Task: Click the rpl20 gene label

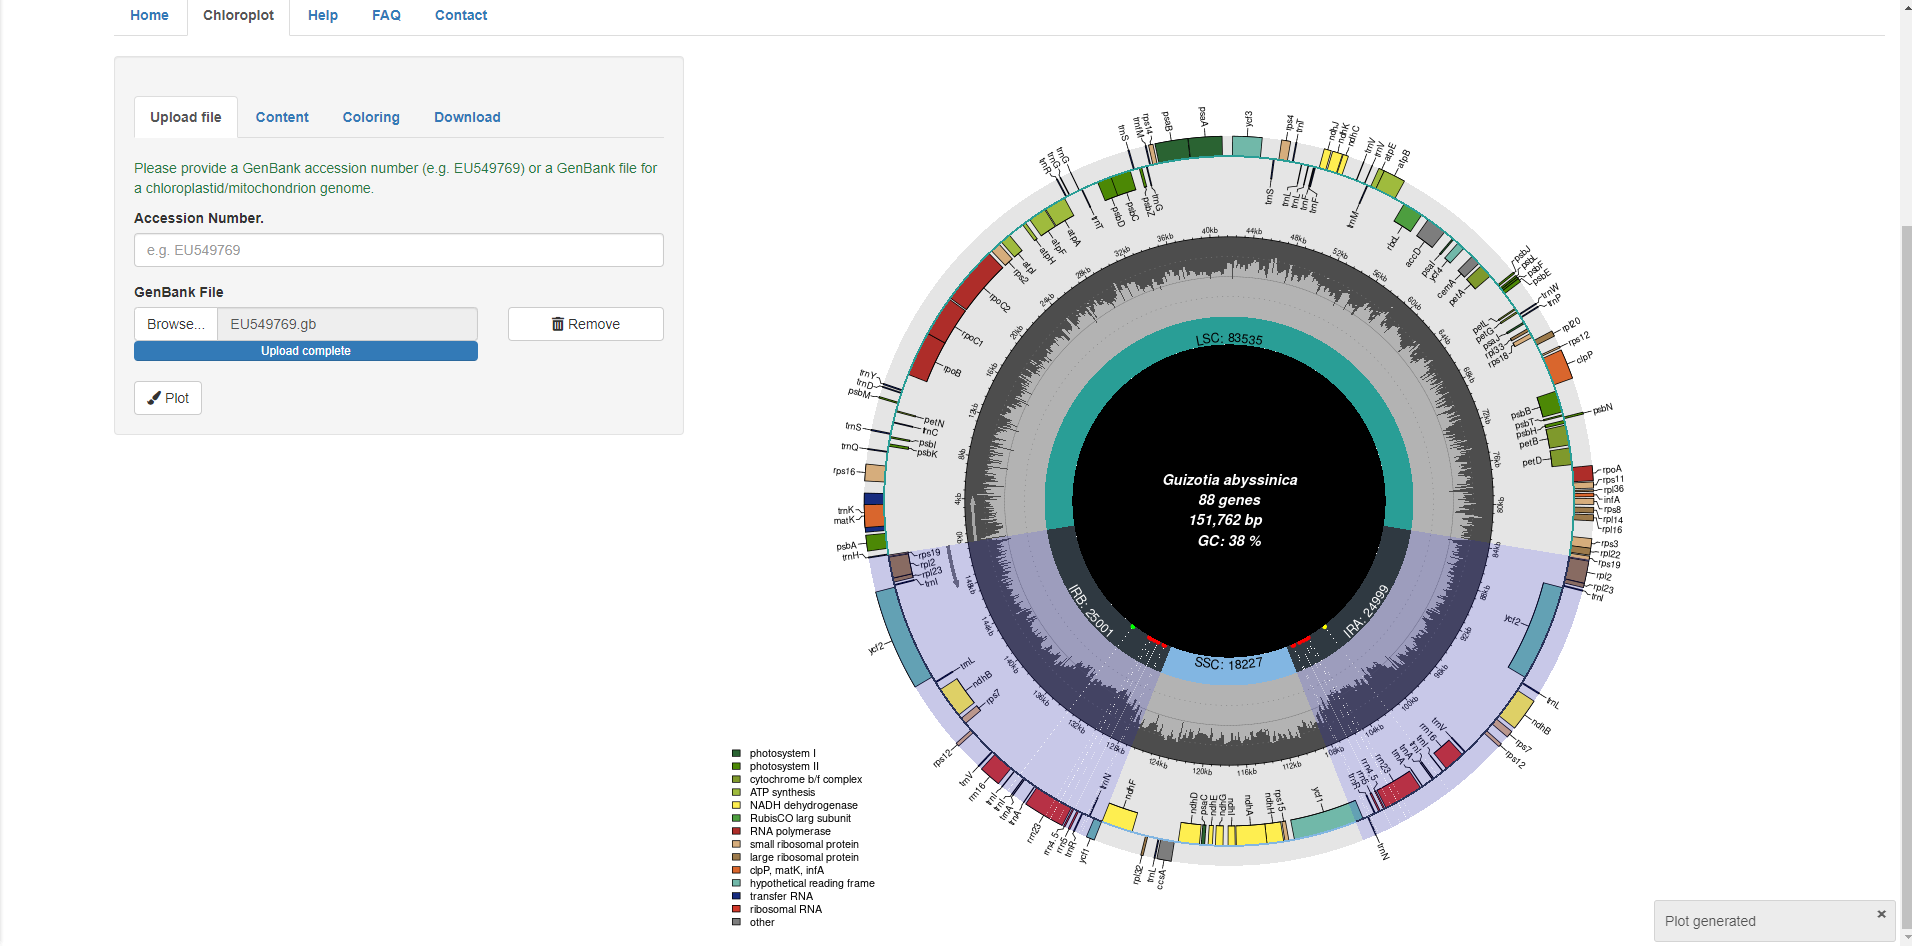Action: (x=1570, y=324)
